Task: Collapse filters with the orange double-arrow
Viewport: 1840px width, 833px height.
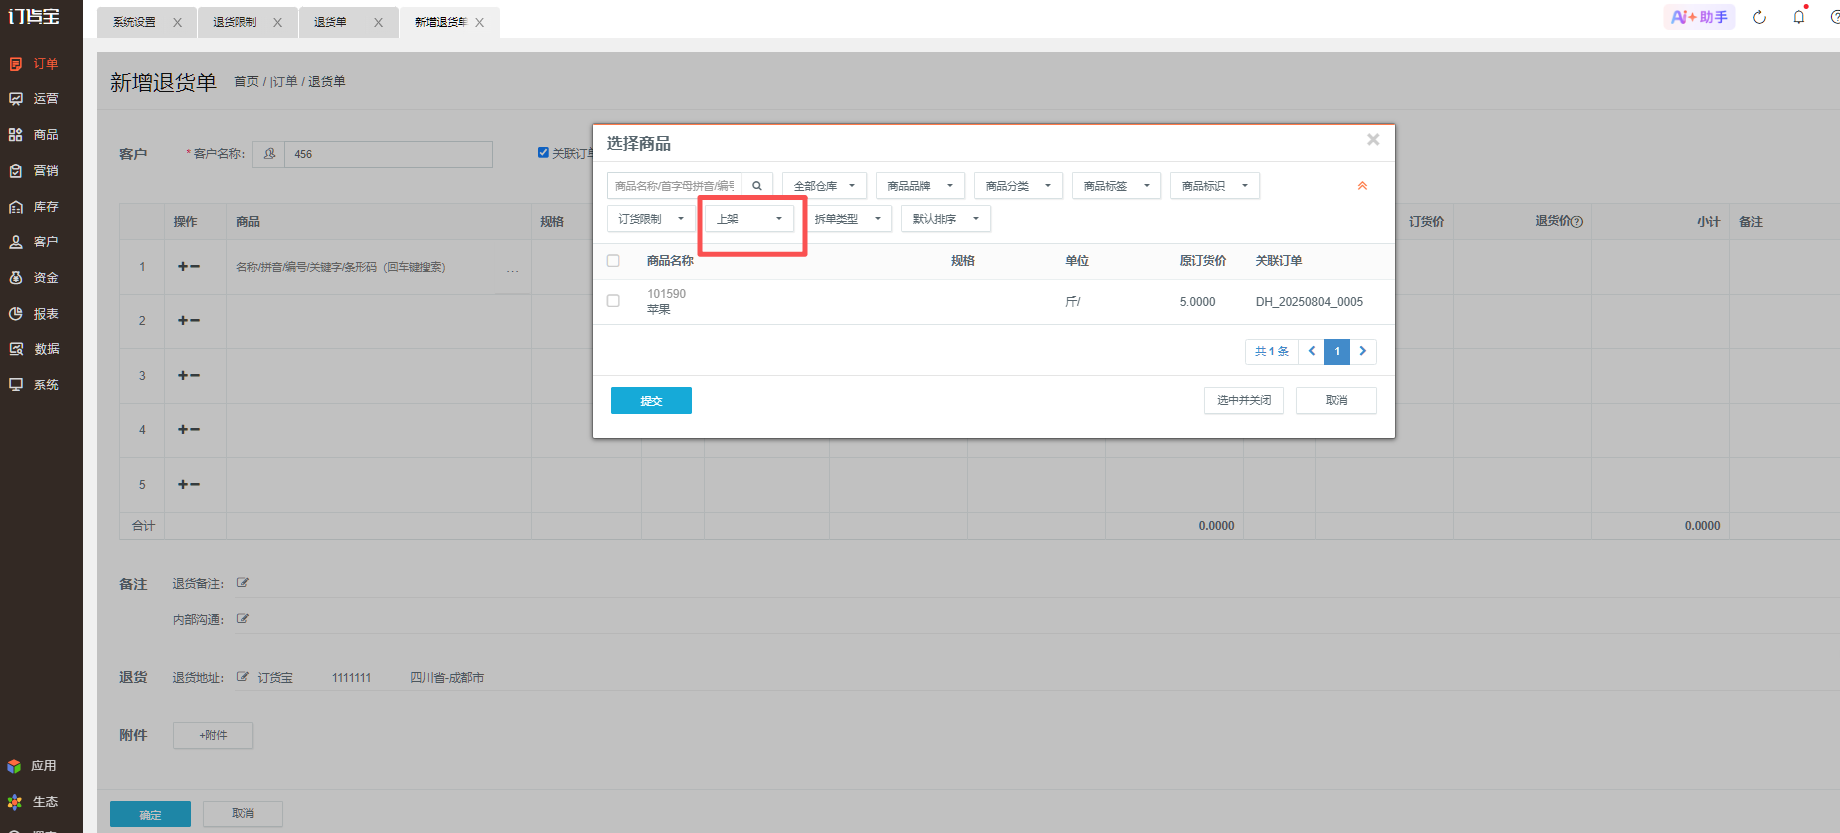Action: [1362, 186]
